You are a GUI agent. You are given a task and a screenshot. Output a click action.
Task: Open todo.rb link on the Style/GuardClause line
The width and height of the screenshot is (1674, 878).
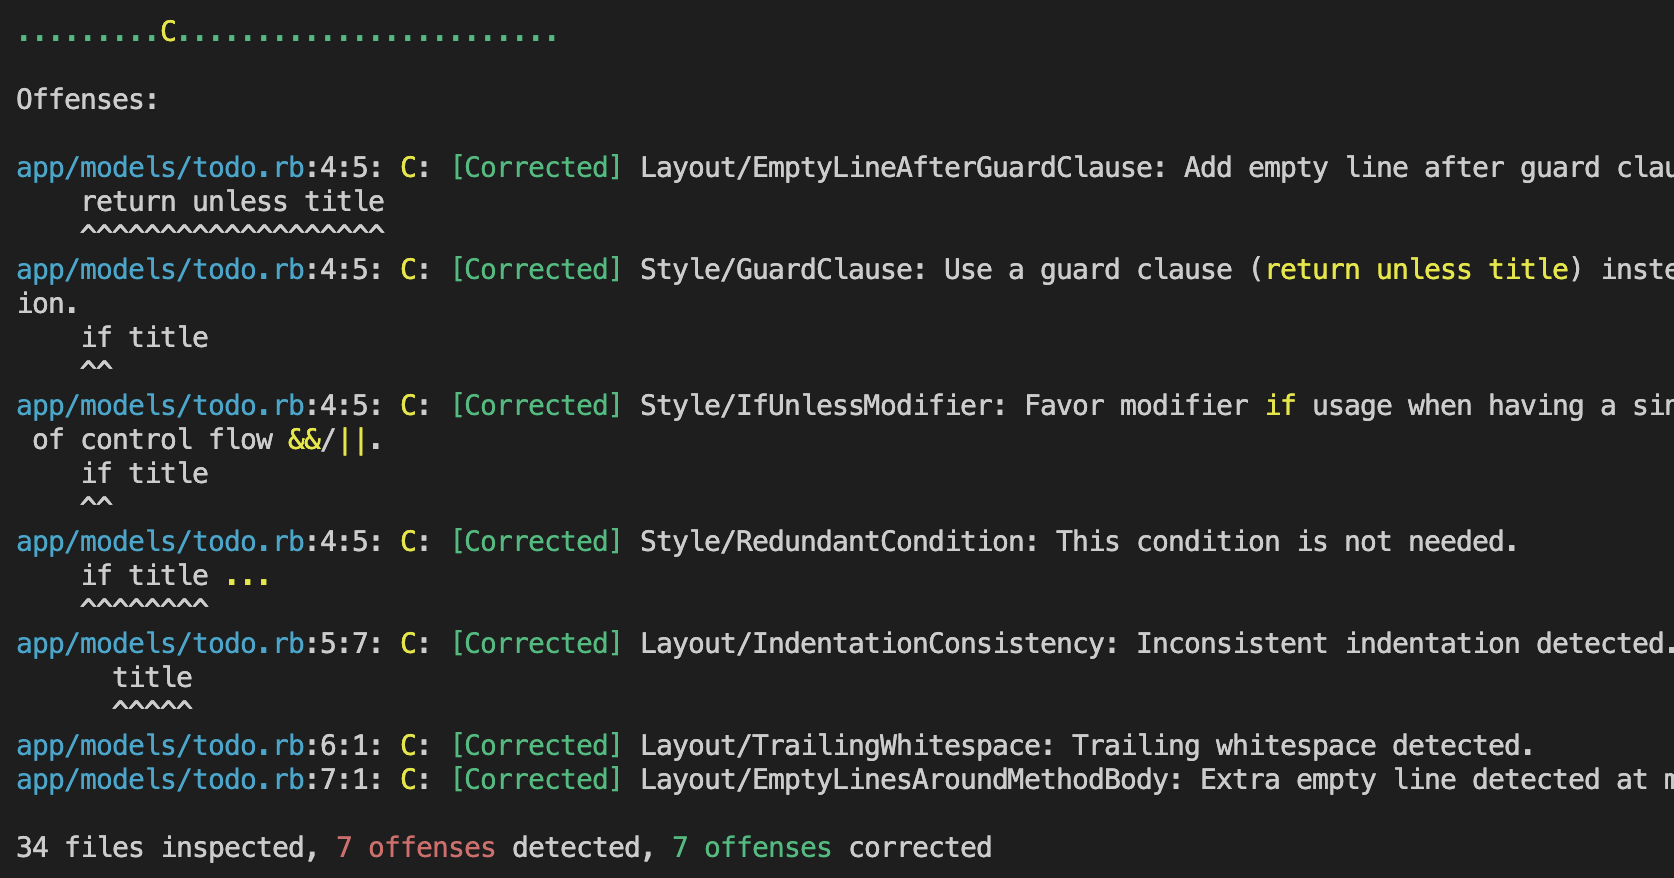(x=160, y=270)
